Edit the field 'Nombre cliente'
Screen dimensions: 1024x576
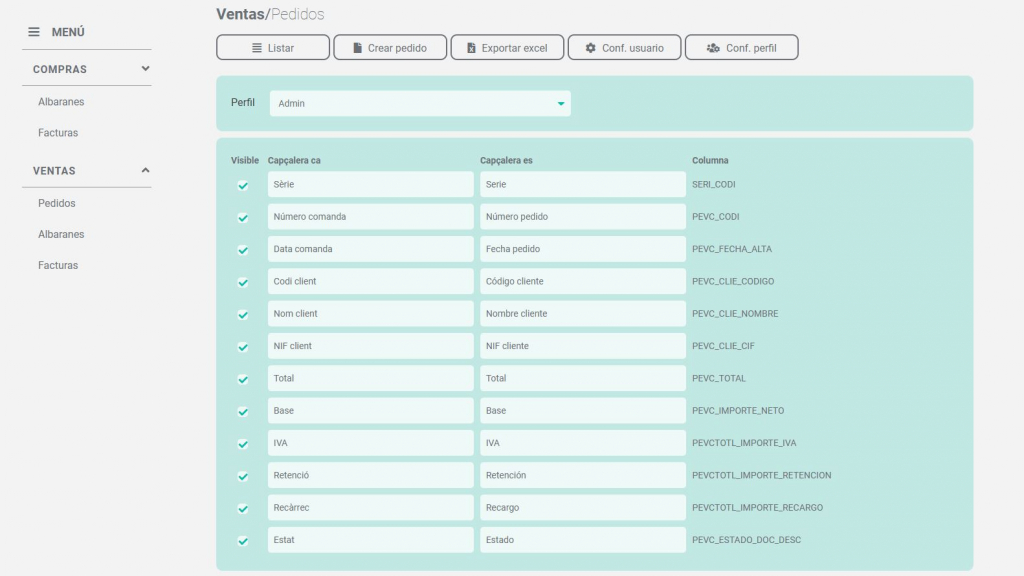pyautogui.click(x=583, y=313)
